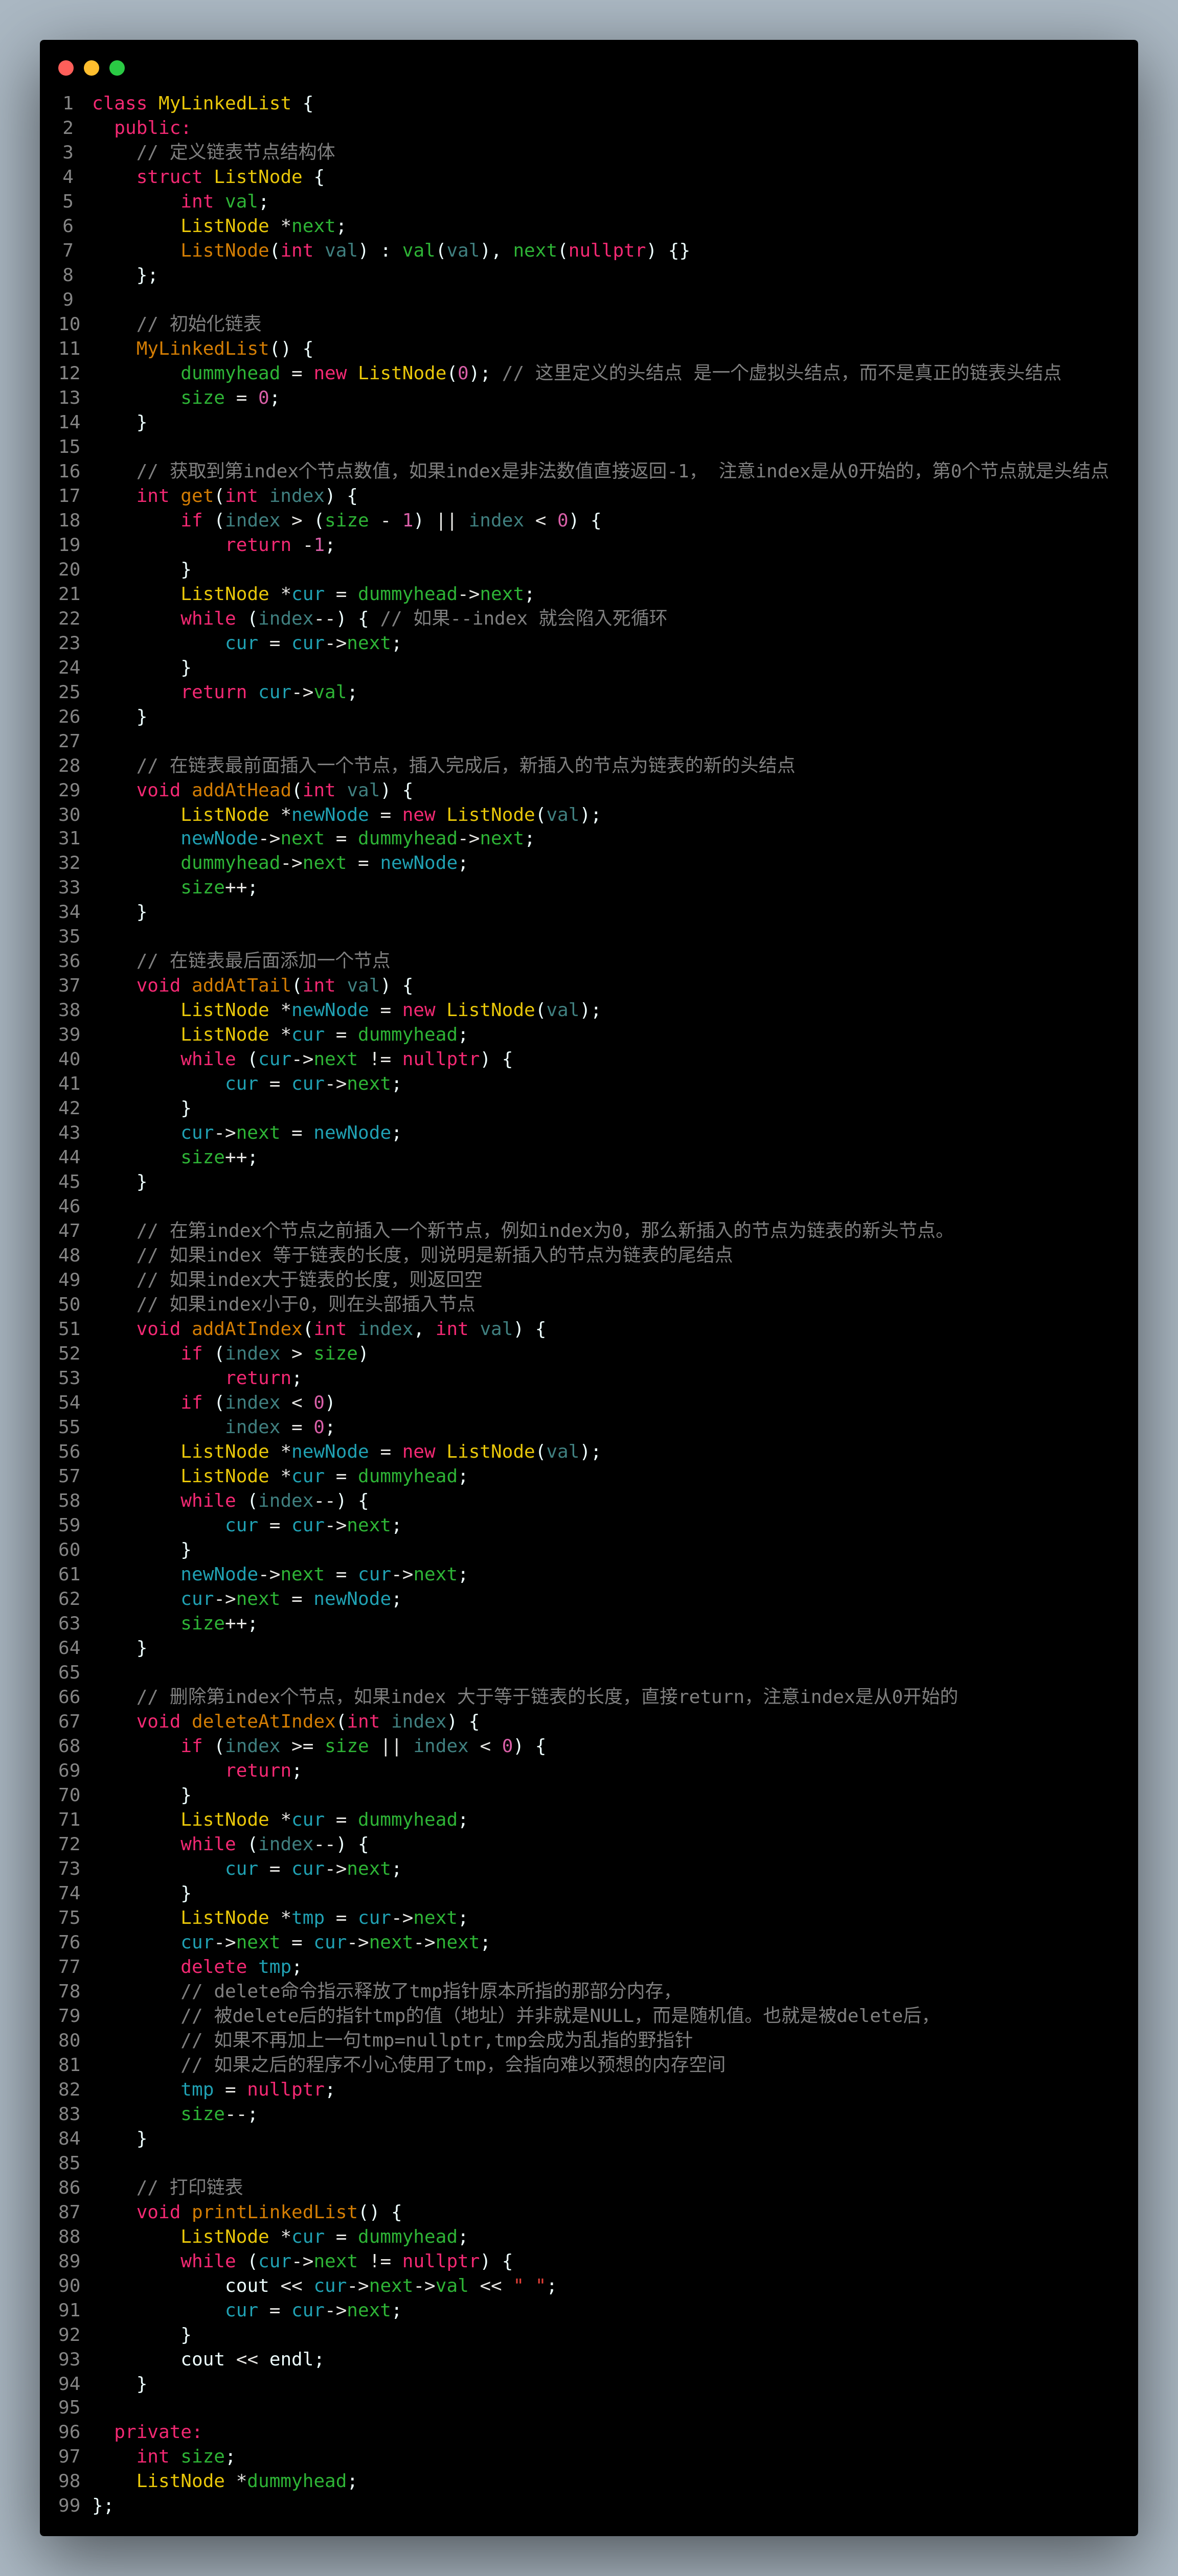This screenshot has width=1178, height=2576.
Task: Select the 'struct ListNode {' line
Action: coord(230,177)
